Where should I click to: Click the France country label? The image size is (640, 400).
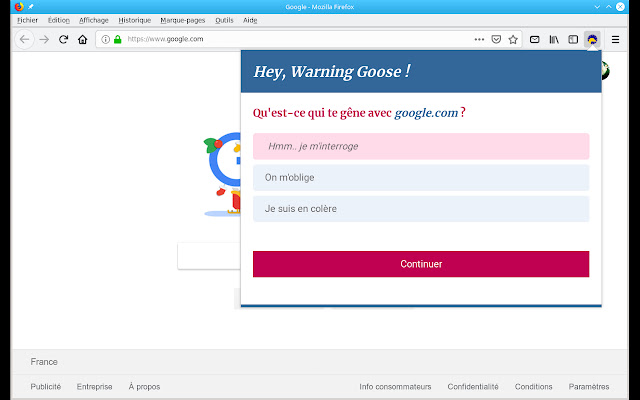[x=44, y=362]
